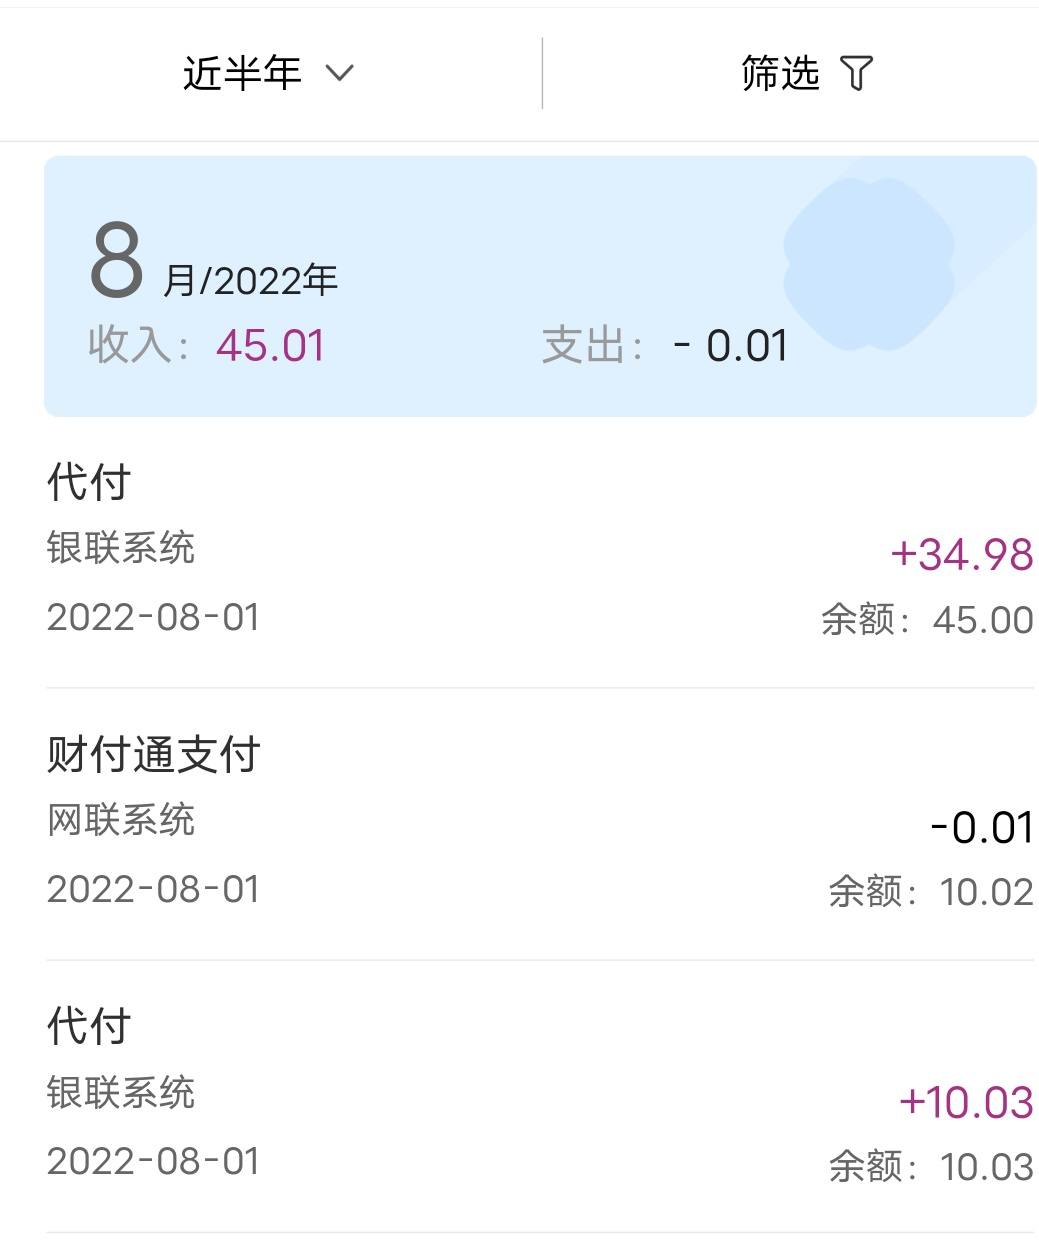Click the funnel filter icon

(856, 73)
